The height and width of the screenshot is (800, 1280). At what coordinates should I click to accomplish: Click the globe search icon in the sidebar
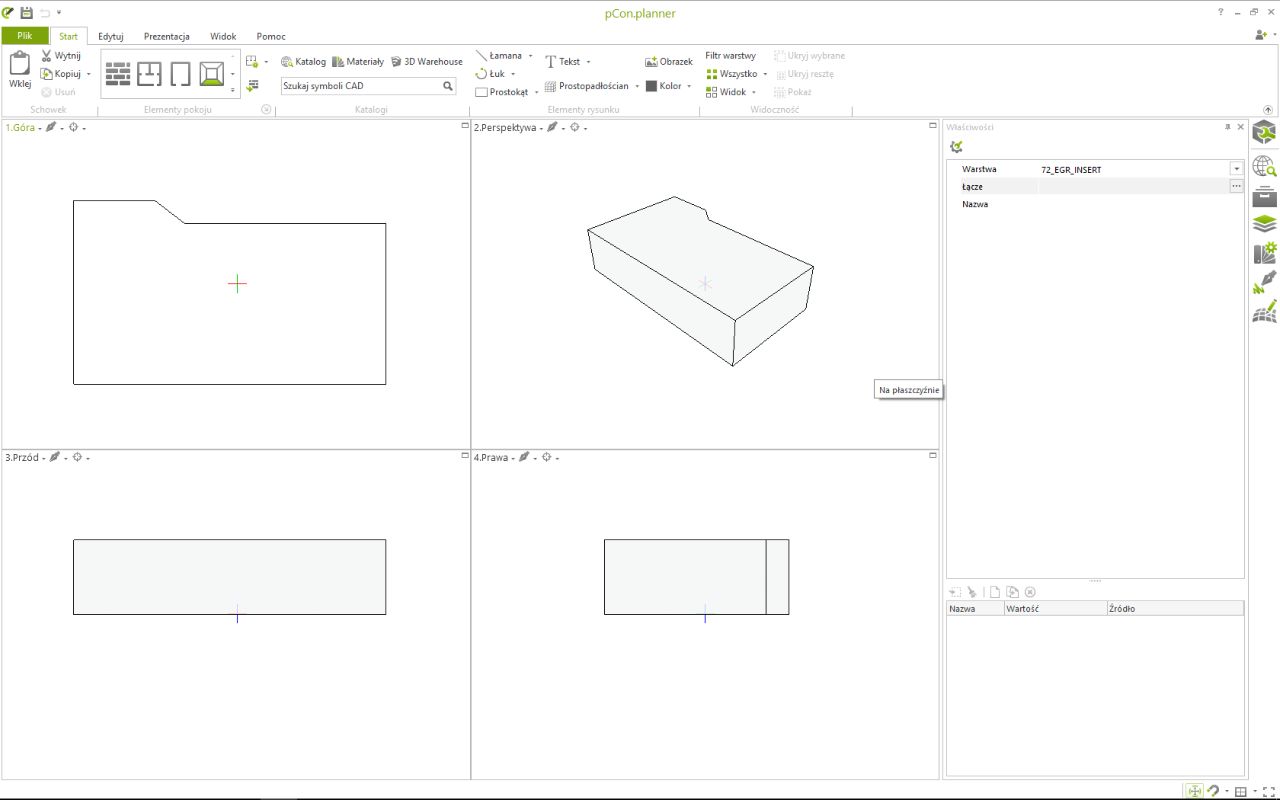(x=1264, y=166)
